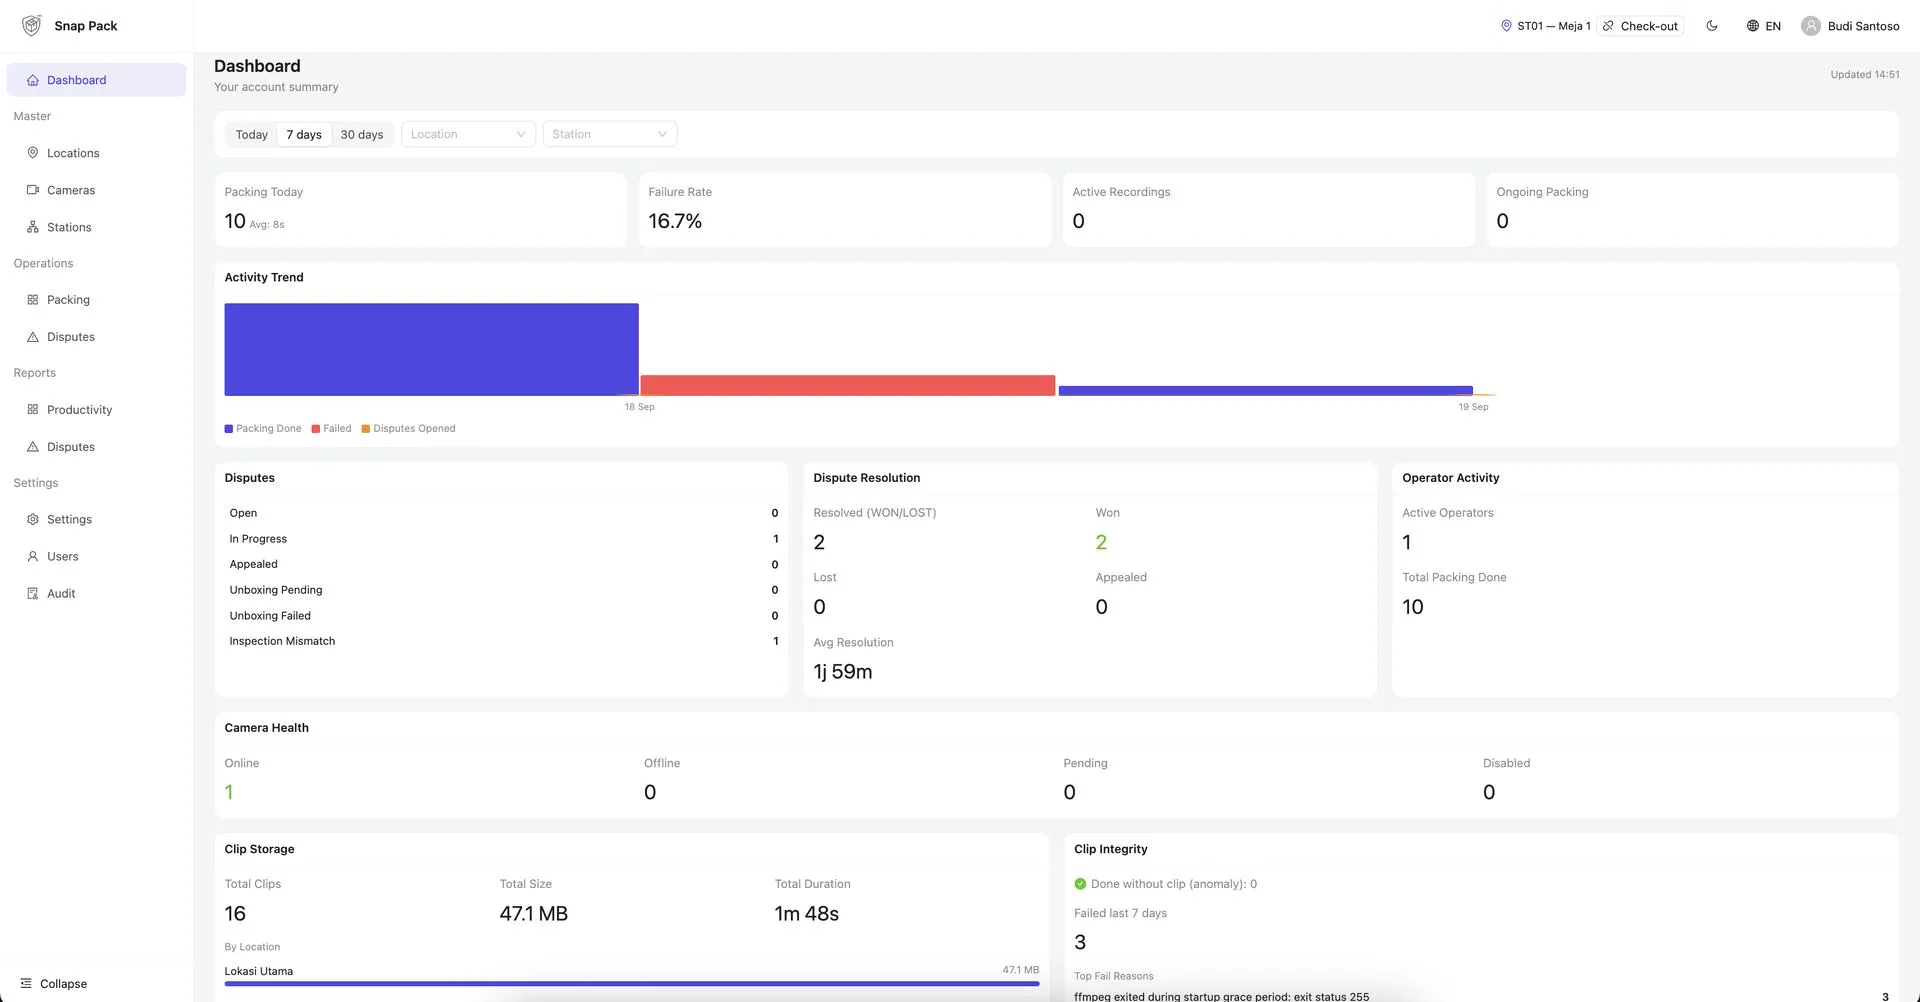Click the In Progress disputes row

coord(503,539)
